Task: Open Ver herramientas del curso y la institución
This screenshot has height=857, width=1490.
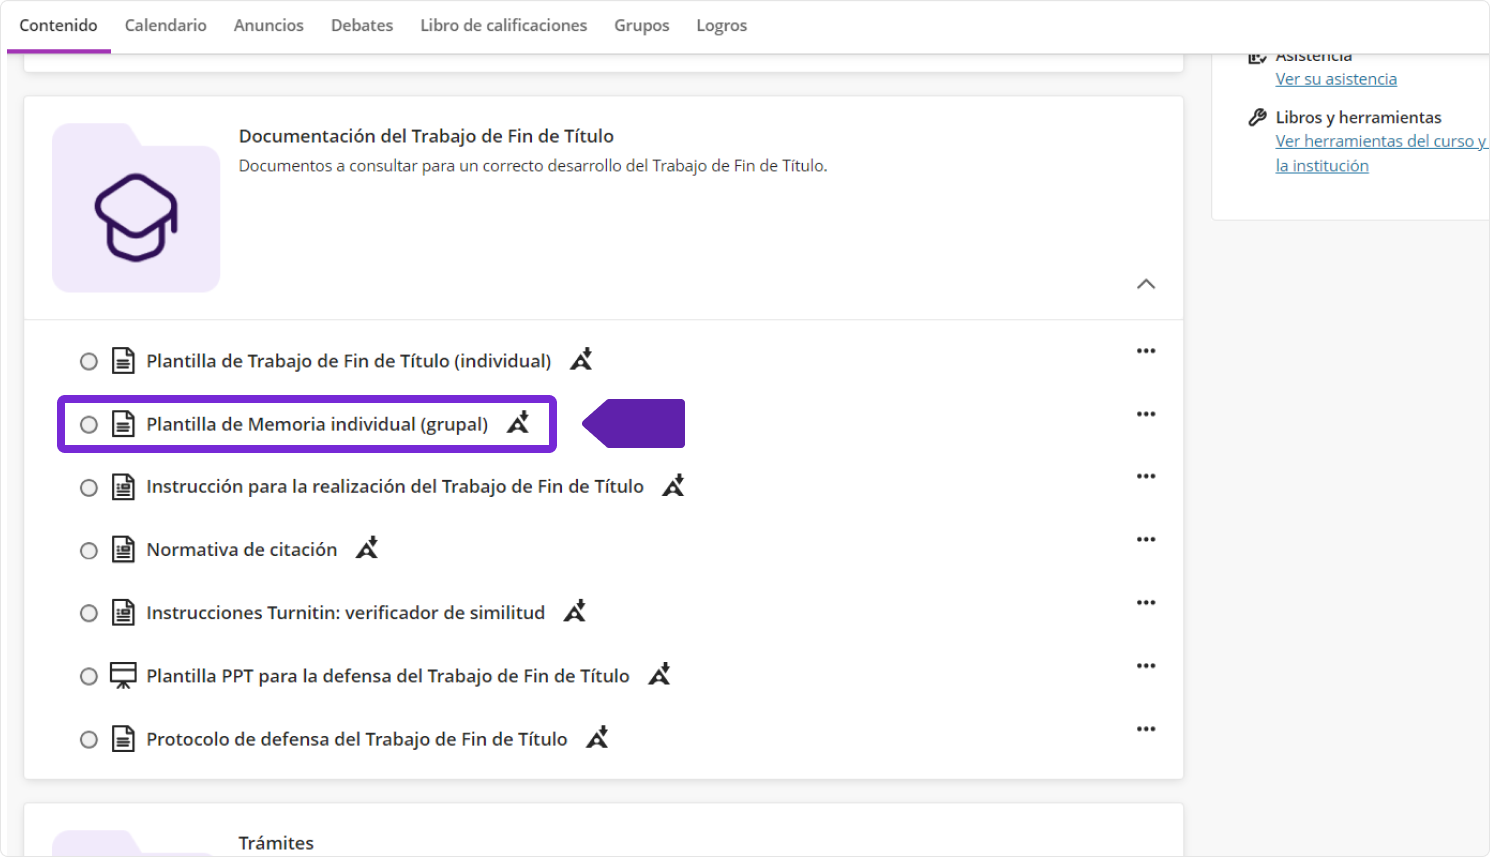Action: click(1380, 142)
